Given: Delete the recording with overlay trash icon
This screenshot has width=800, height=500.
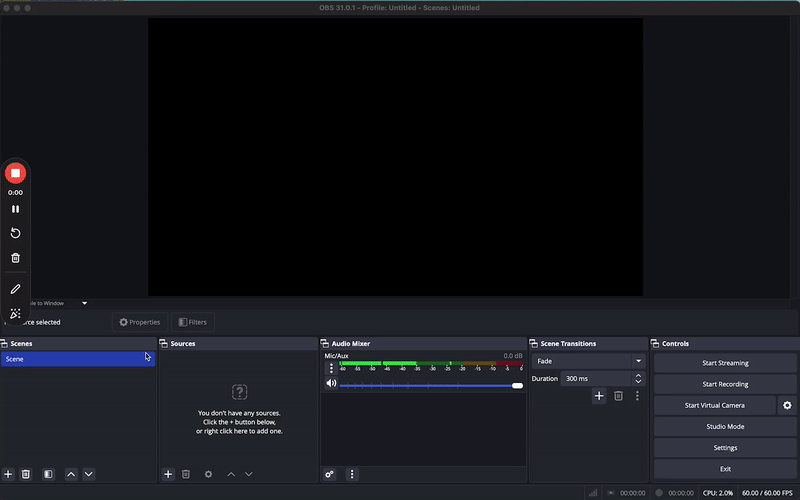Looking at the screenshot, I should [15, 258].
